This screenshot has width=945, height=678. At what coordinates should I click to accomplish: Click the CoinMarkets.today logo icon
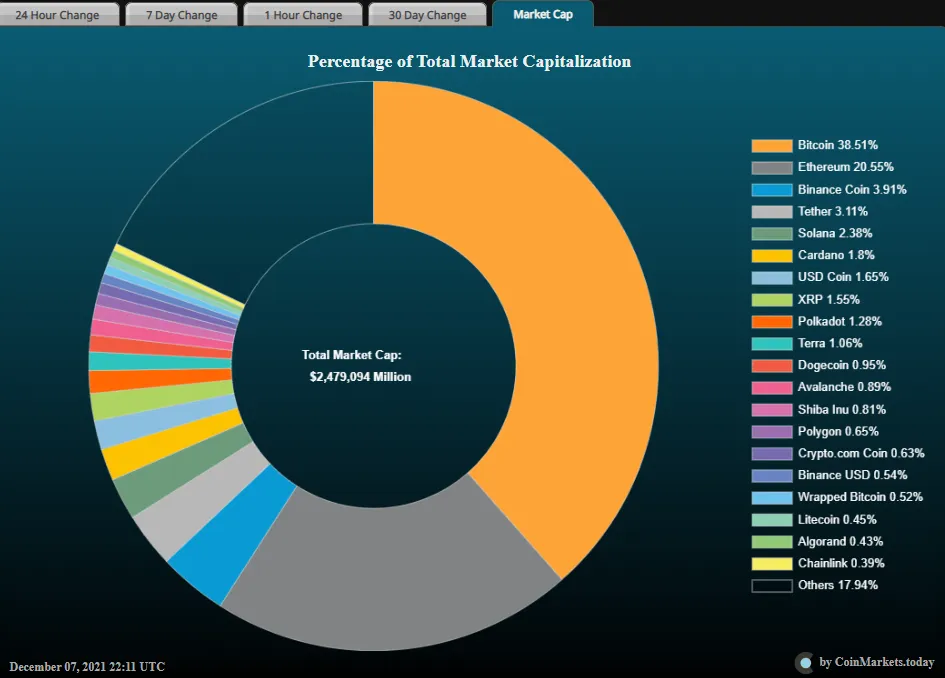(x=804, y=663)
